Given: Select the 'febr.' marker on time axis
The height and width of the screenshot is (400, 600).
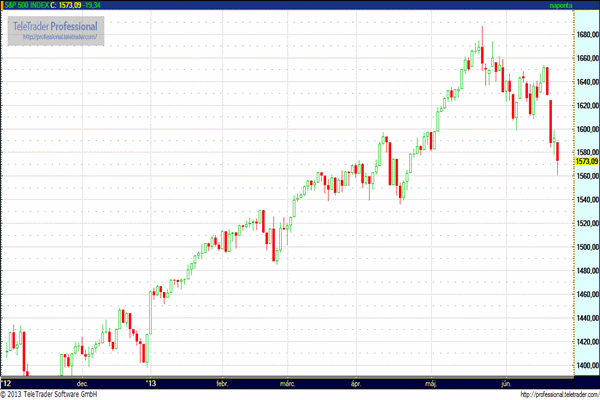Looking at the screenshot, I should pyautogui.click(x=222, y=382).
